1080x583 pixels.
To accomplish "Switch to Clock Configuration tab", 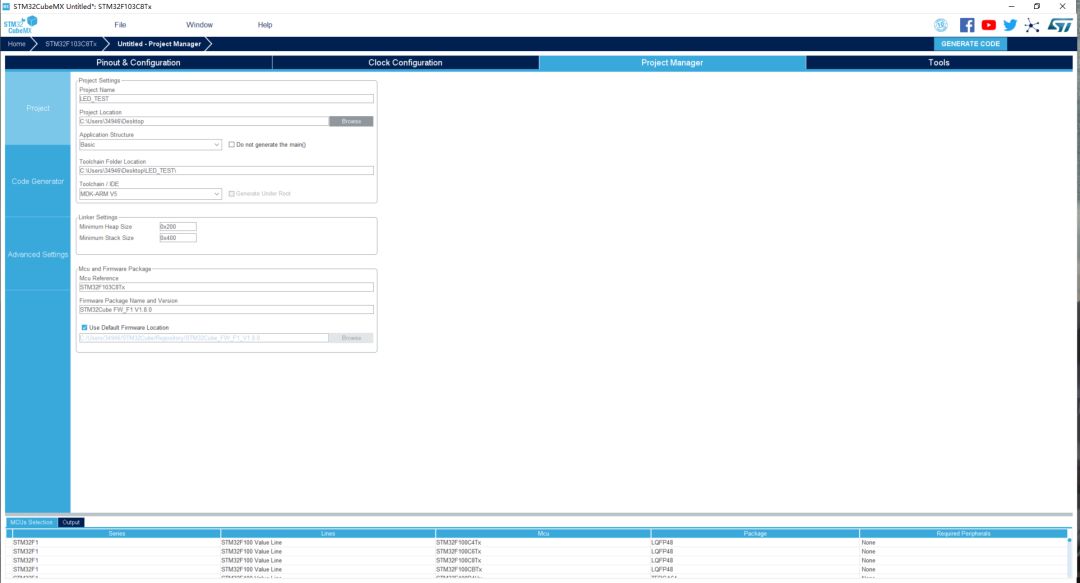I will point(405,63).
